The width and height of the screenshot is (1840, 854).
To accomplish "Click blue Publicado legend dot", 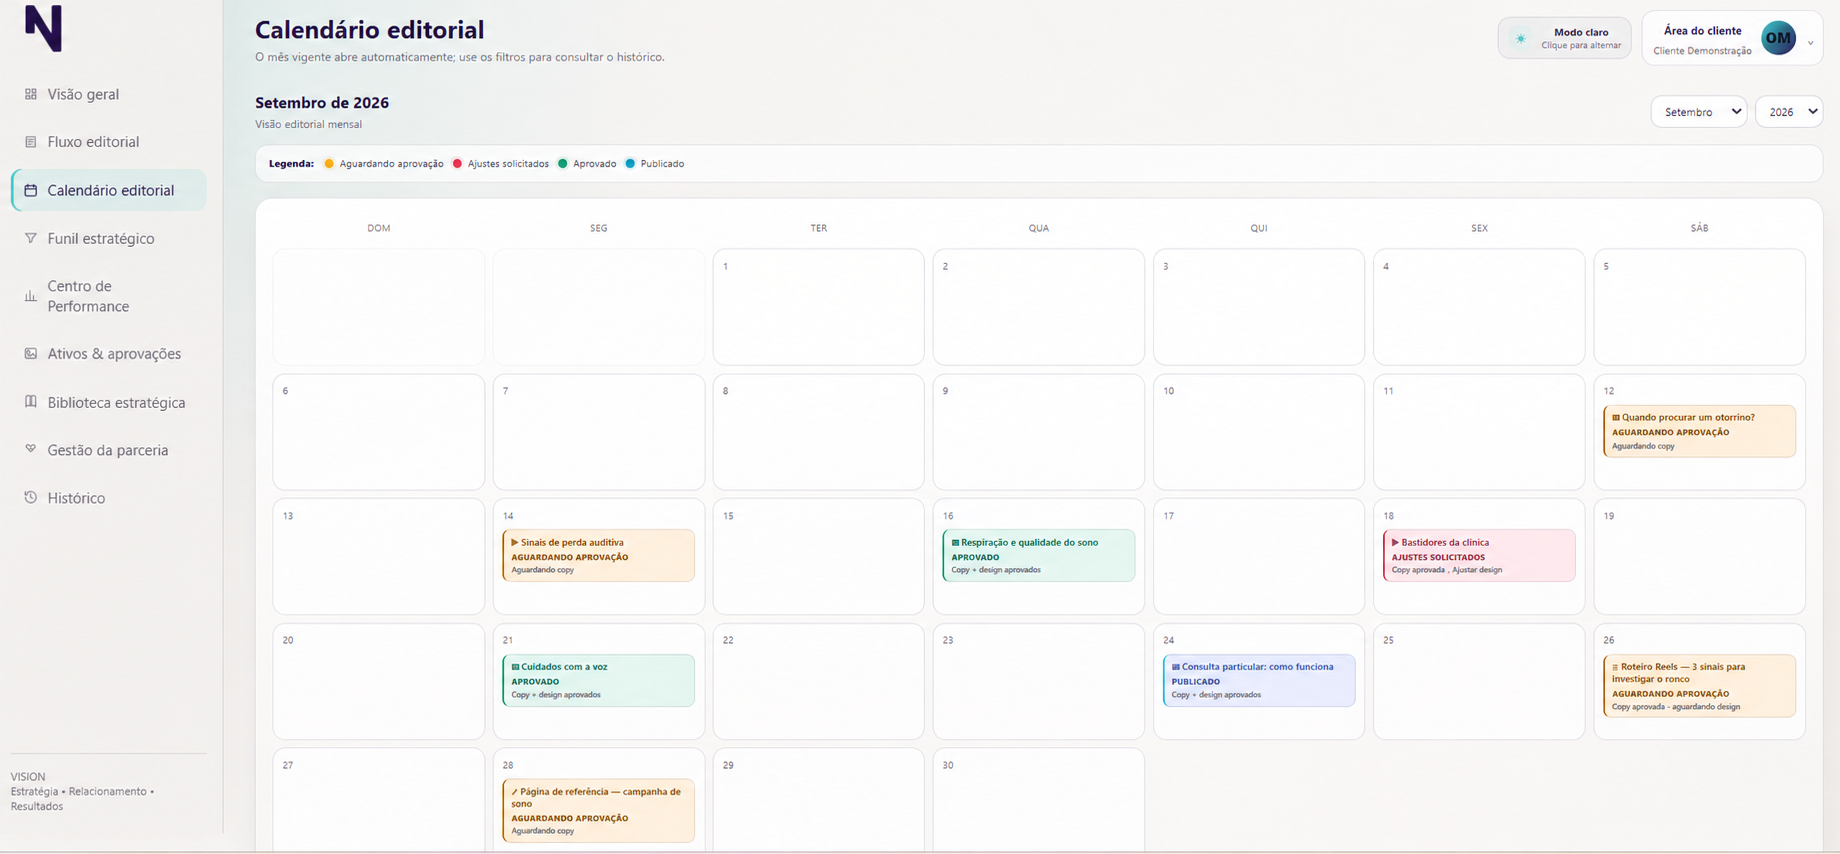I will point(630,164).
